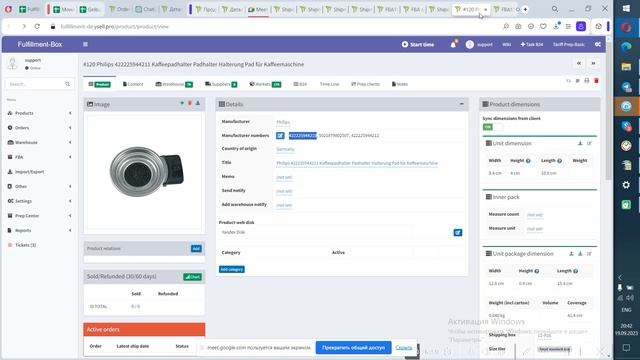Viewport: 640px width, 360px height.
Task: Click Add button in Product relations
Action: point(196,249)
